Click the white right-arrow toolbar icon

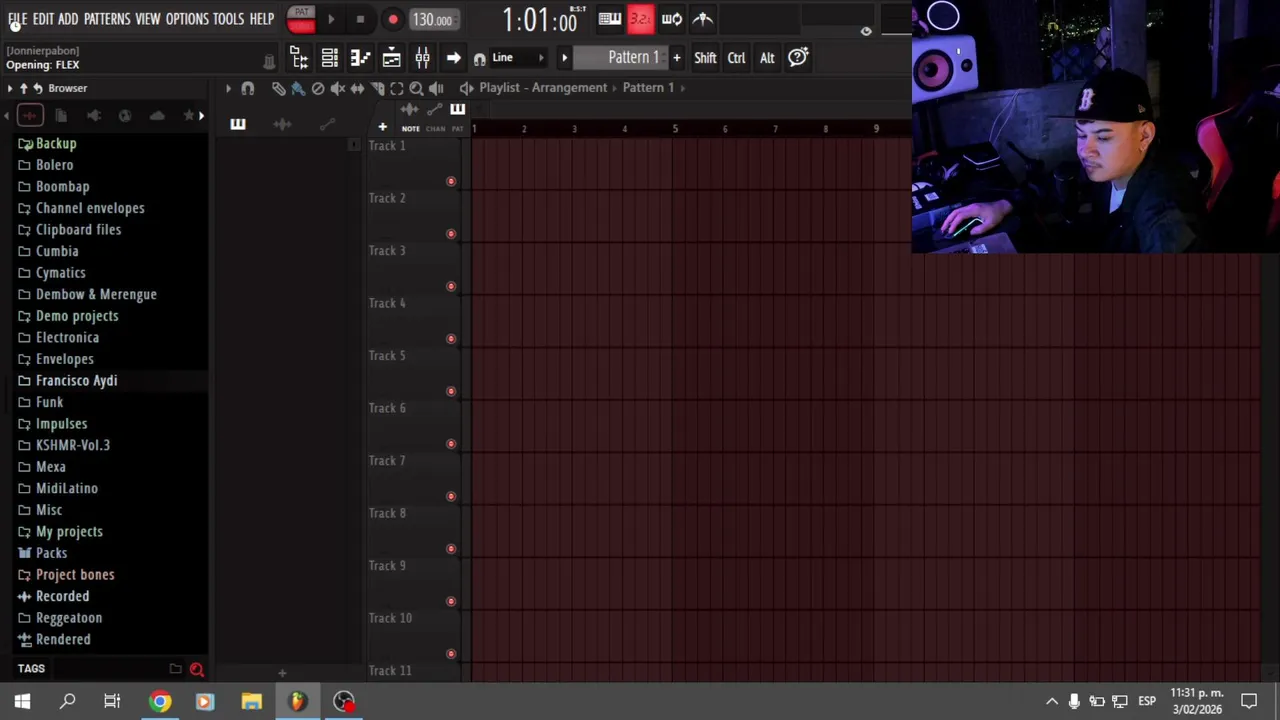point(453,58)
